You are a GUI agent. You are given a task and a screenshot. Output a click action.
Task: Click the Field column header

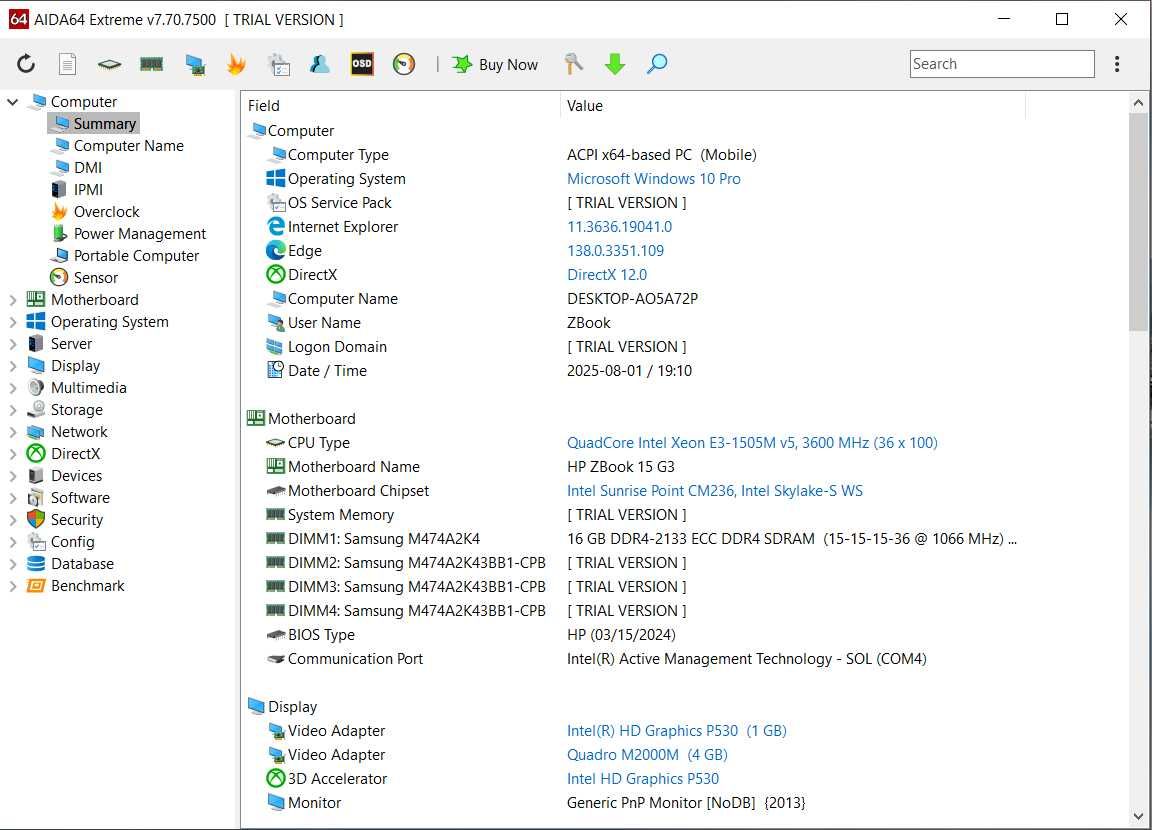pyautogui.click(x=400, y=106)
